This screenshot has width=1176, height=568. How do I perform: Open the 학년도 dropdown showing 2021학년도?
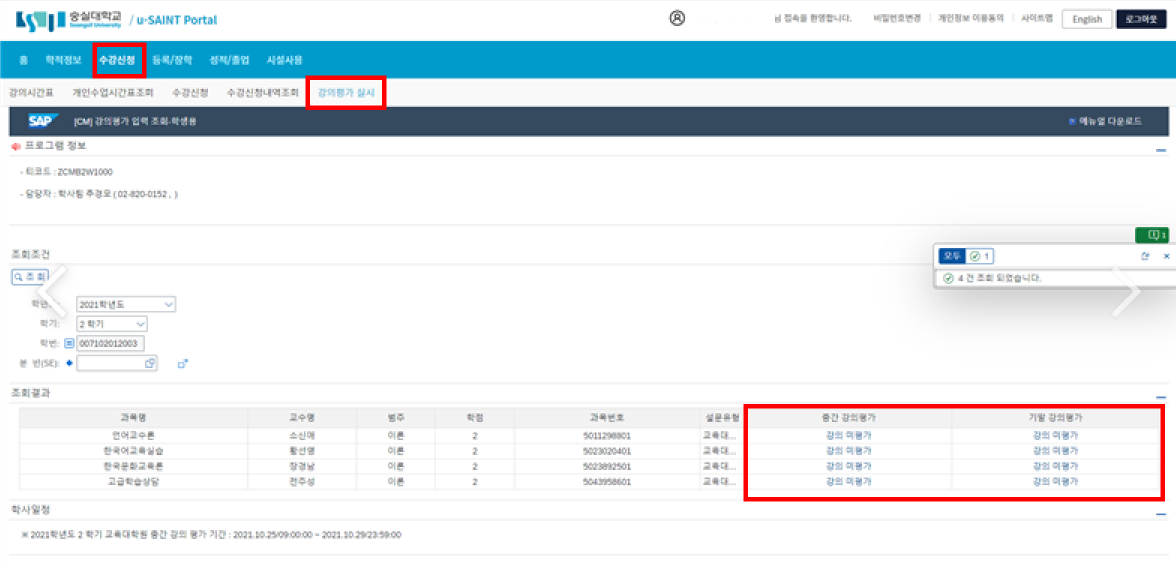[125, 304]
